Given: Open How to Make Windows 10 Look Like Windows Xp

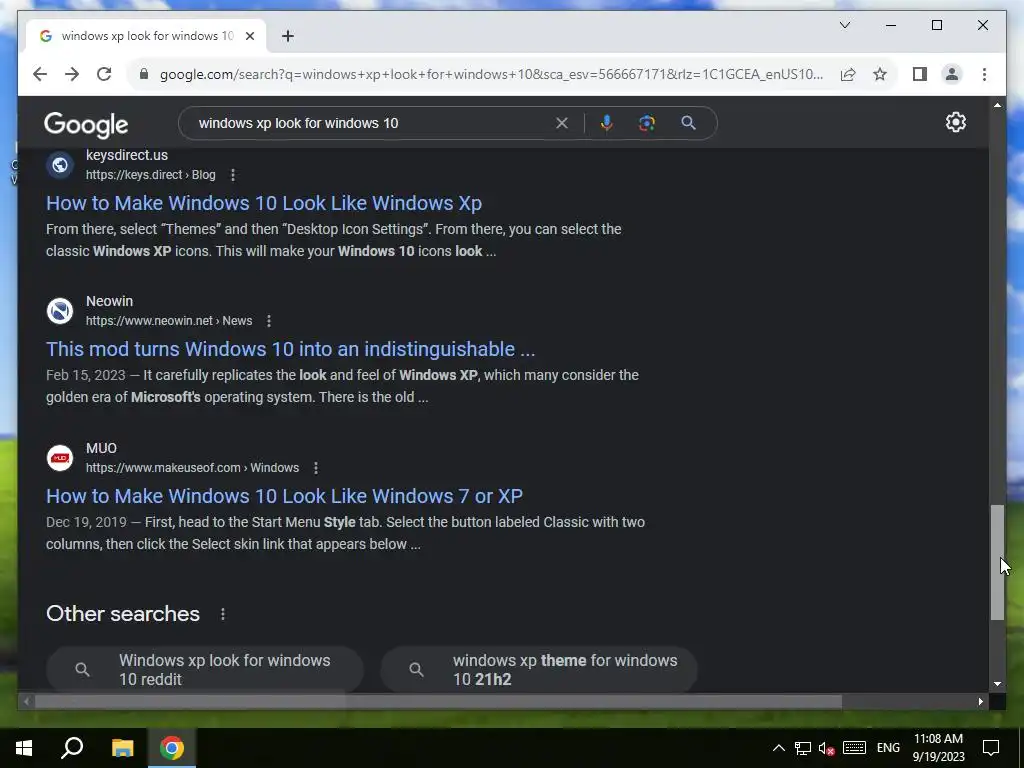Looking at the screenshot, I should pos(264,203).
